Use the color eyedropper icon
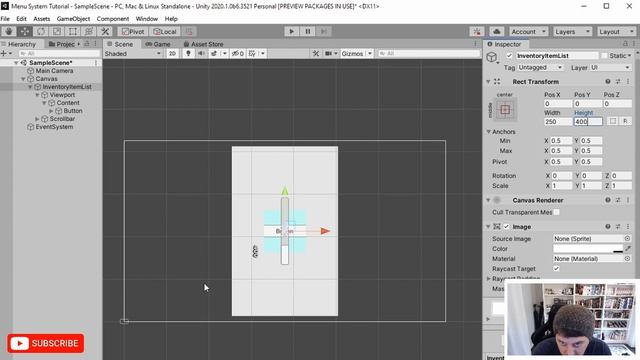640x360 pixels. [x=628, y=248]
